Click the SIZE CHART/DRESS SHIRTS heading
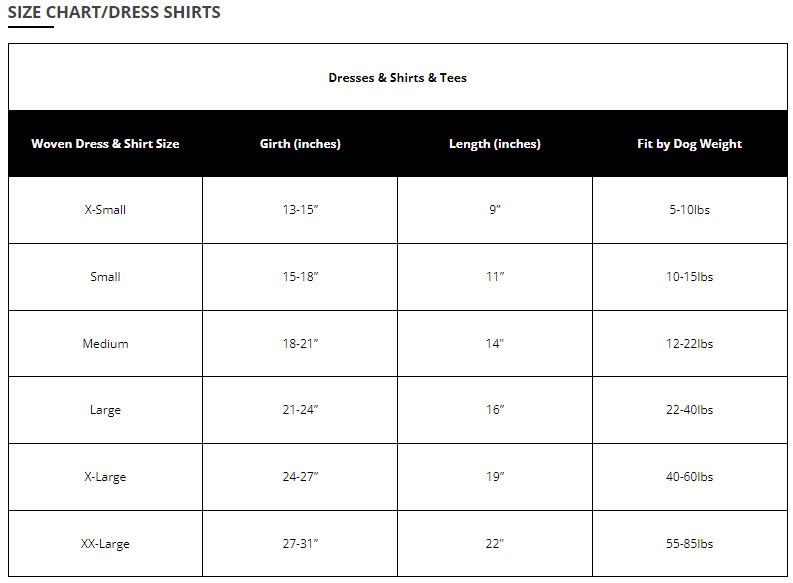The image size is (793, 583). coord(114,13)
